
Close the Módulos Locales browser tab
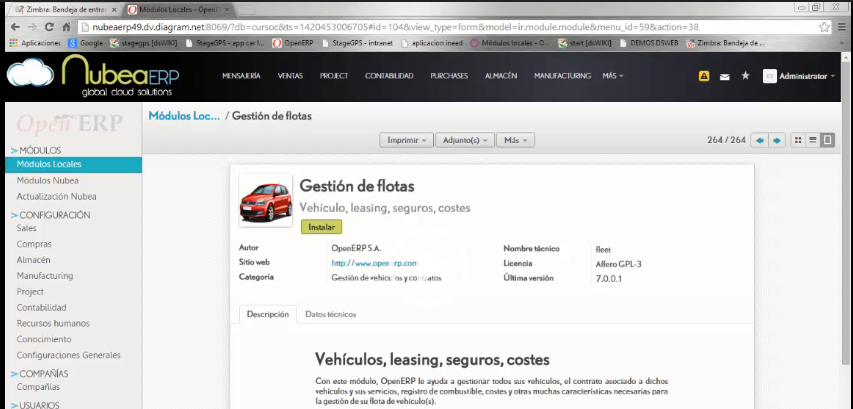227,10
